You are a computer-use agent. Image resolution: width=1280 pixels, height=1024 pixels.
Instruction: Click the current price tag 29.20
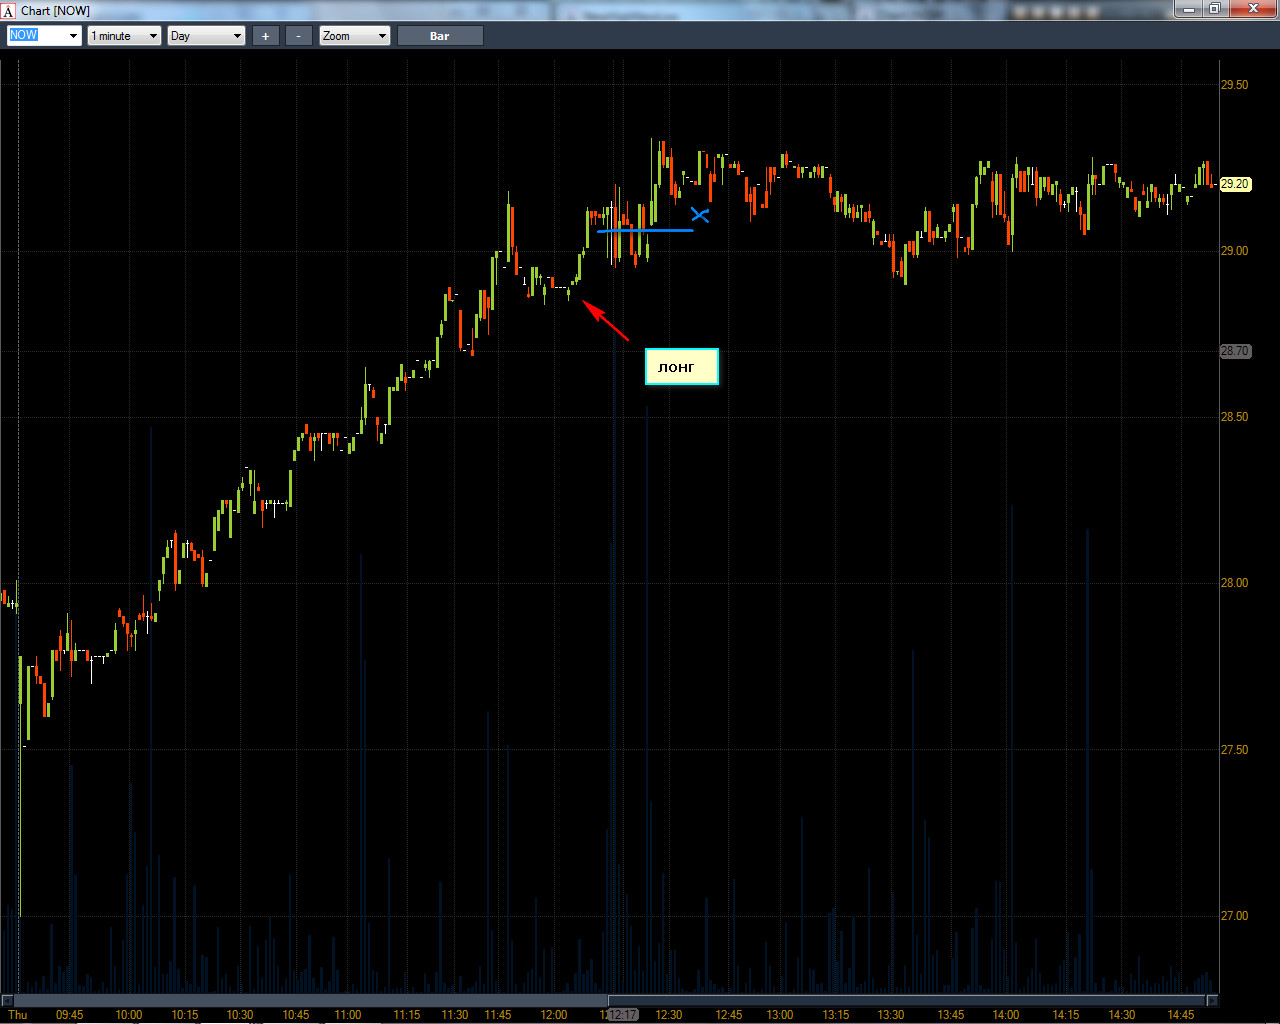[x=1235, y=184]
